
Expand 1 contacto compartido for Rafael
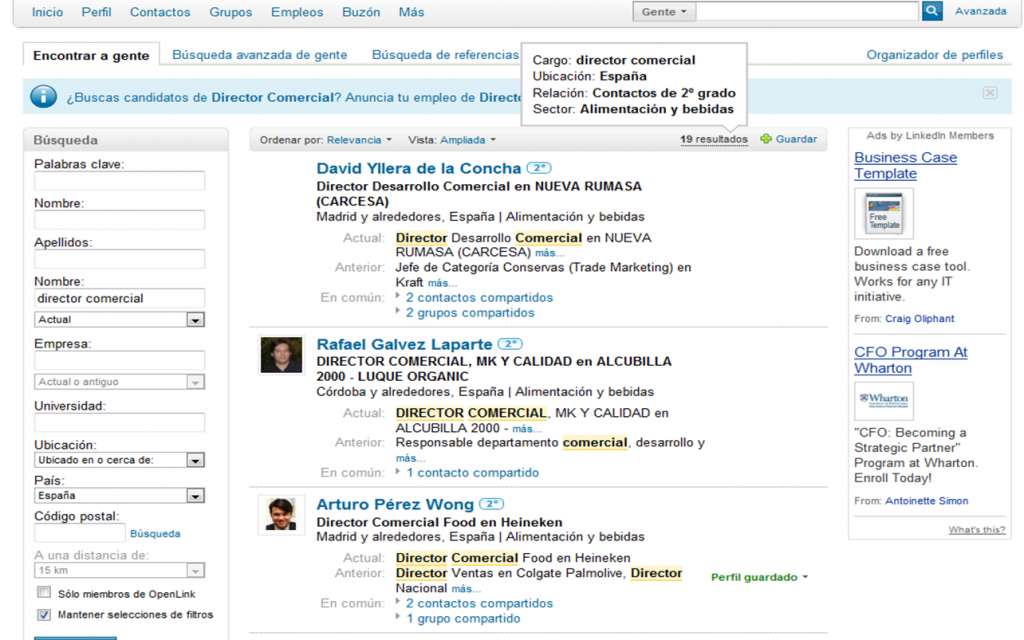[x=473, y=472]
